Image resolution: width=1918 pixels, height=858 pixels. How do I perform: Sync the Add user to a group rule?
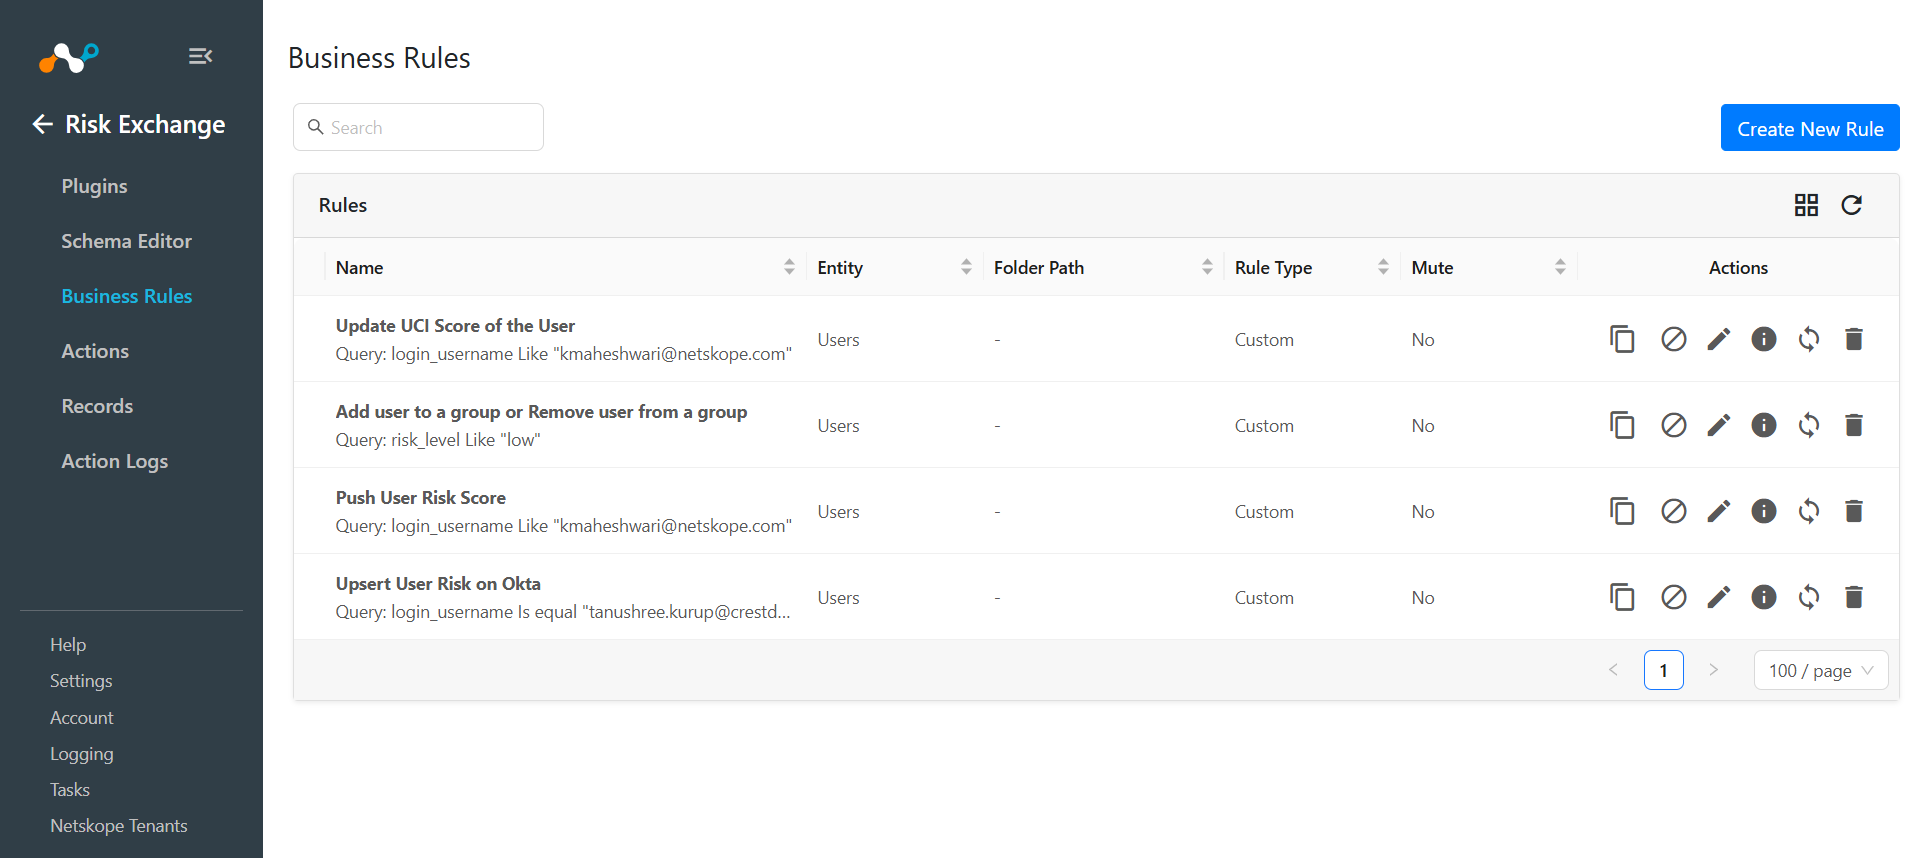click(1809, 425)
